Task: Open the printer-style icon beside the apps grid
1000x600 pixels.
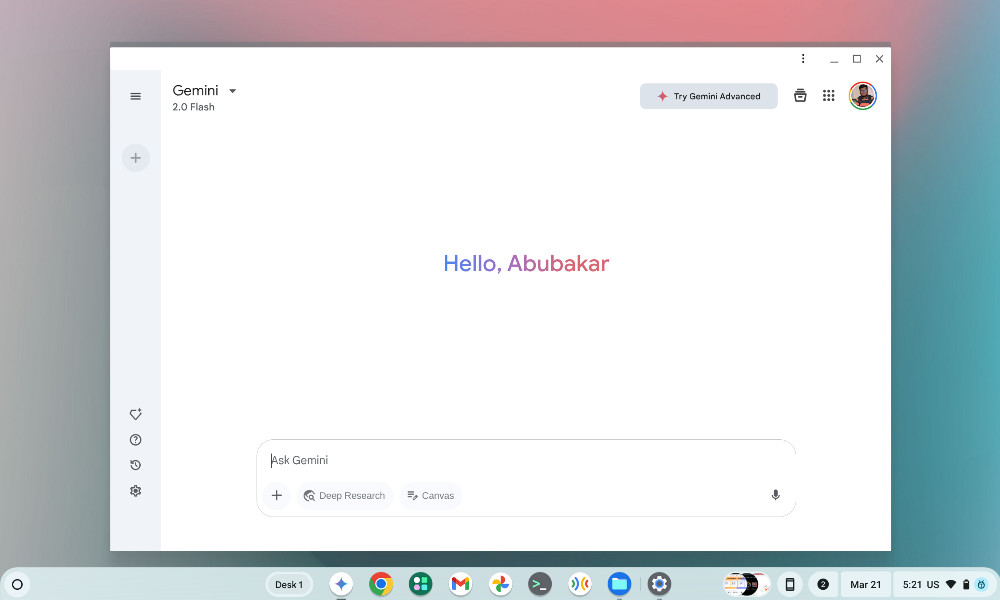Action: [x=800, y=96]
